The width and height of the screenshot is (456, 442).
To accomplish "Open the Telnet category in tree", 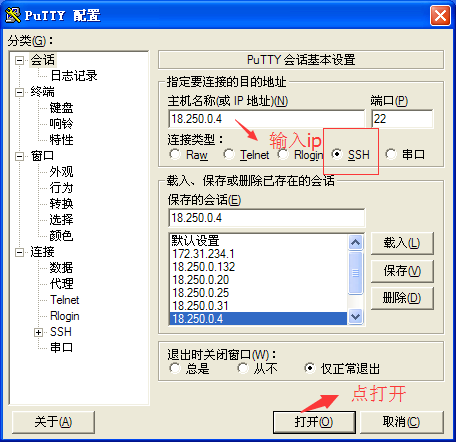I will point(65,300).
